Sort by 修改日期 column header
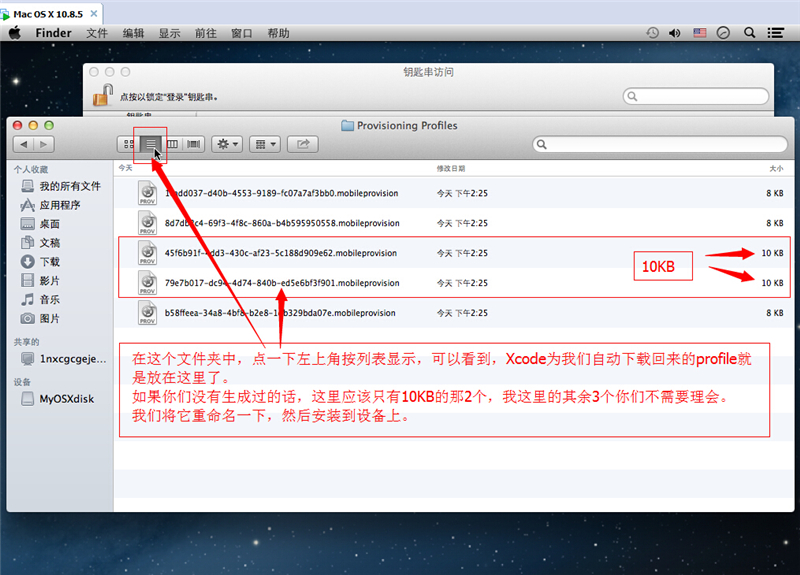Viewport: 800px width, 575px height. [451, 168]
